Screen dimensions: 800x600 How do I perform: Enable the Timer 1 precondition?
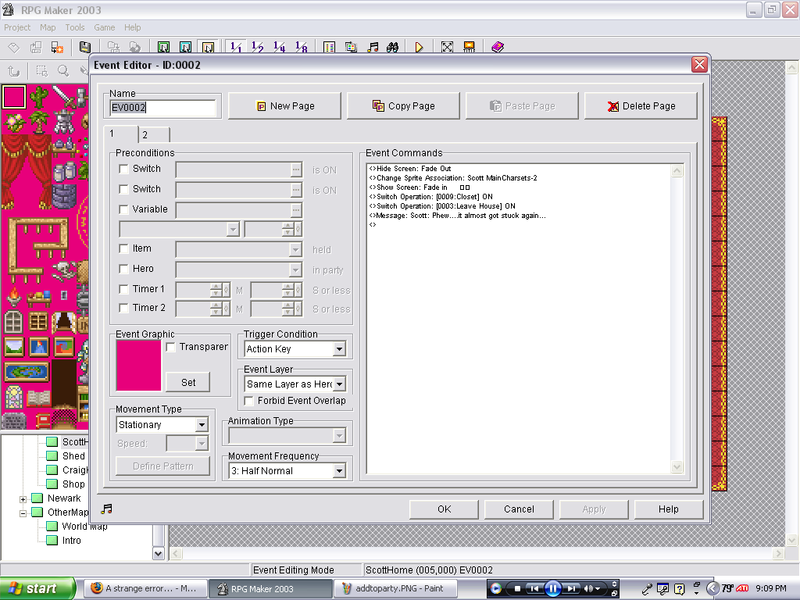point(123,289)
